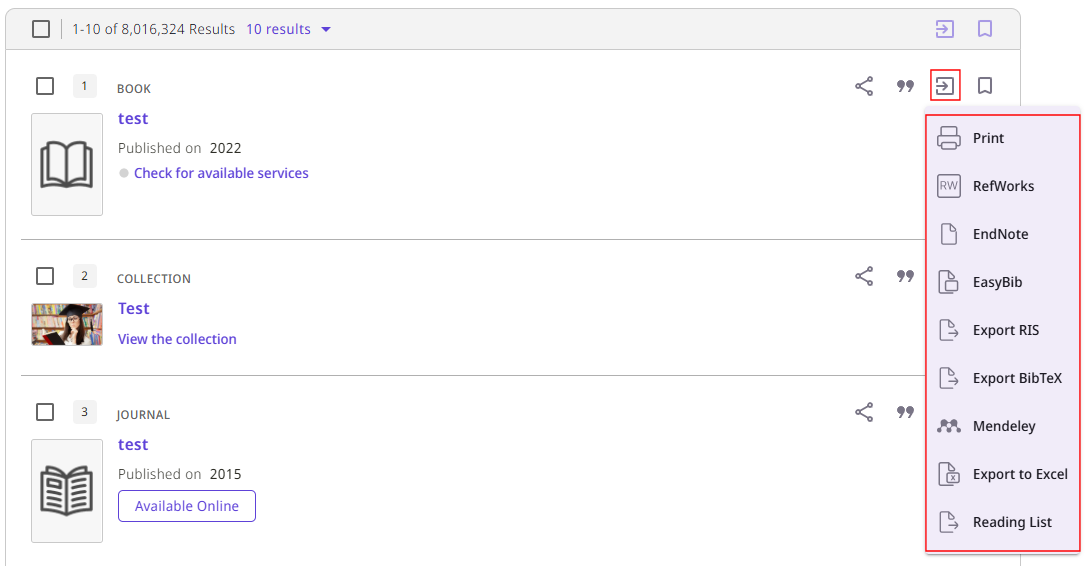1089x566 pixels.
Task: Choose RefWorks from the export menu
Action: (x=1003, y=186)
